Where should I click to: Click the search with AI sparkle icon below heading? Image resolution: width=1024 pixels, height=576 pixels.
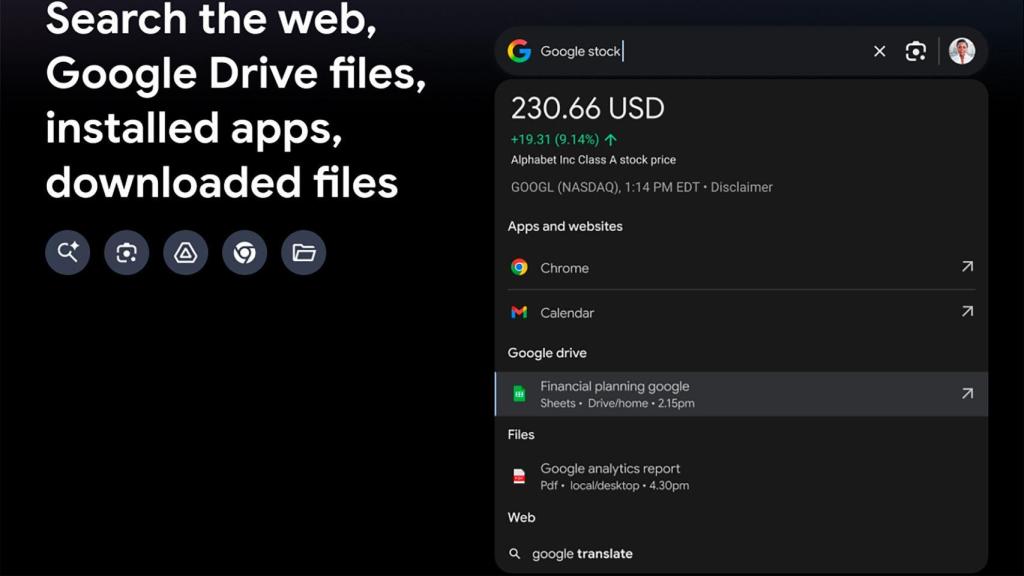coord(67,252)
